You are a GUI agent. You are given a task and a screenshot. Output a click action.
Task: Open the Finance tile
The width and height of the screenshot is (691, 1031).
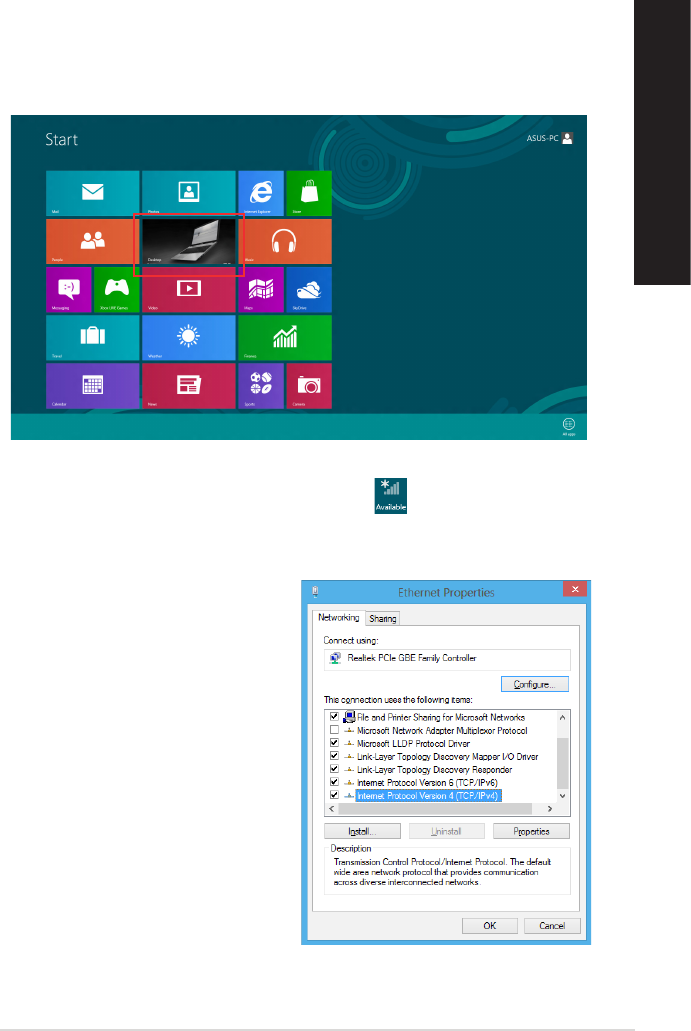pyautogui.click(x=285, y=337)
